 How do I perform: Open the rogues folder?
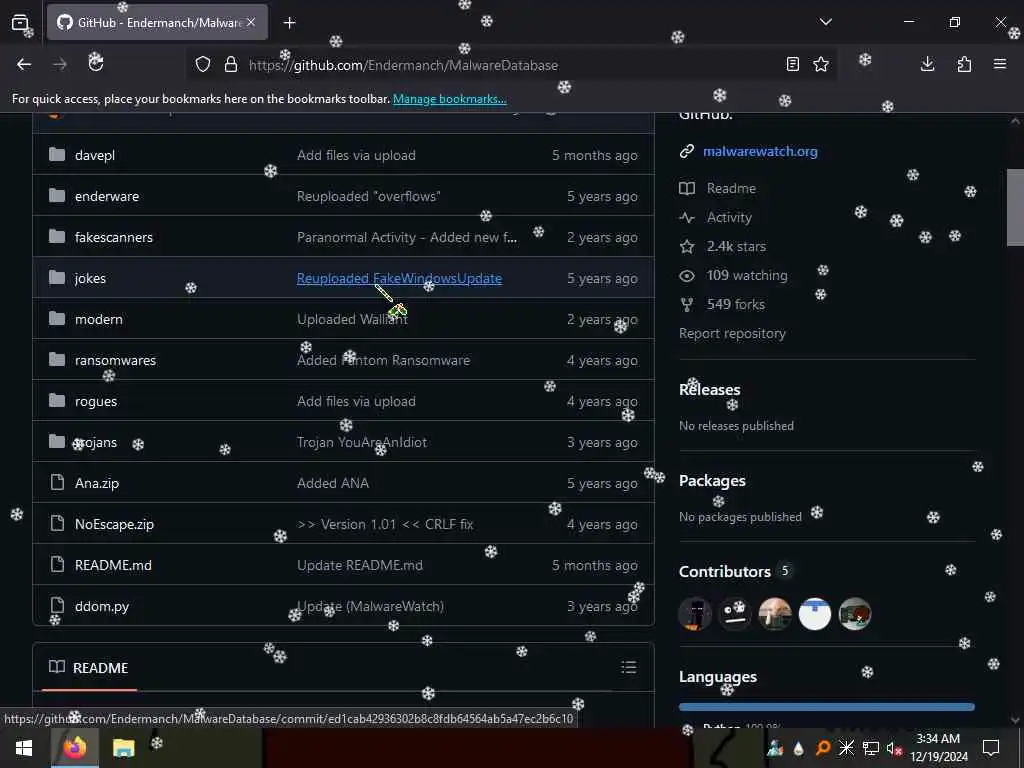(95, 402)
